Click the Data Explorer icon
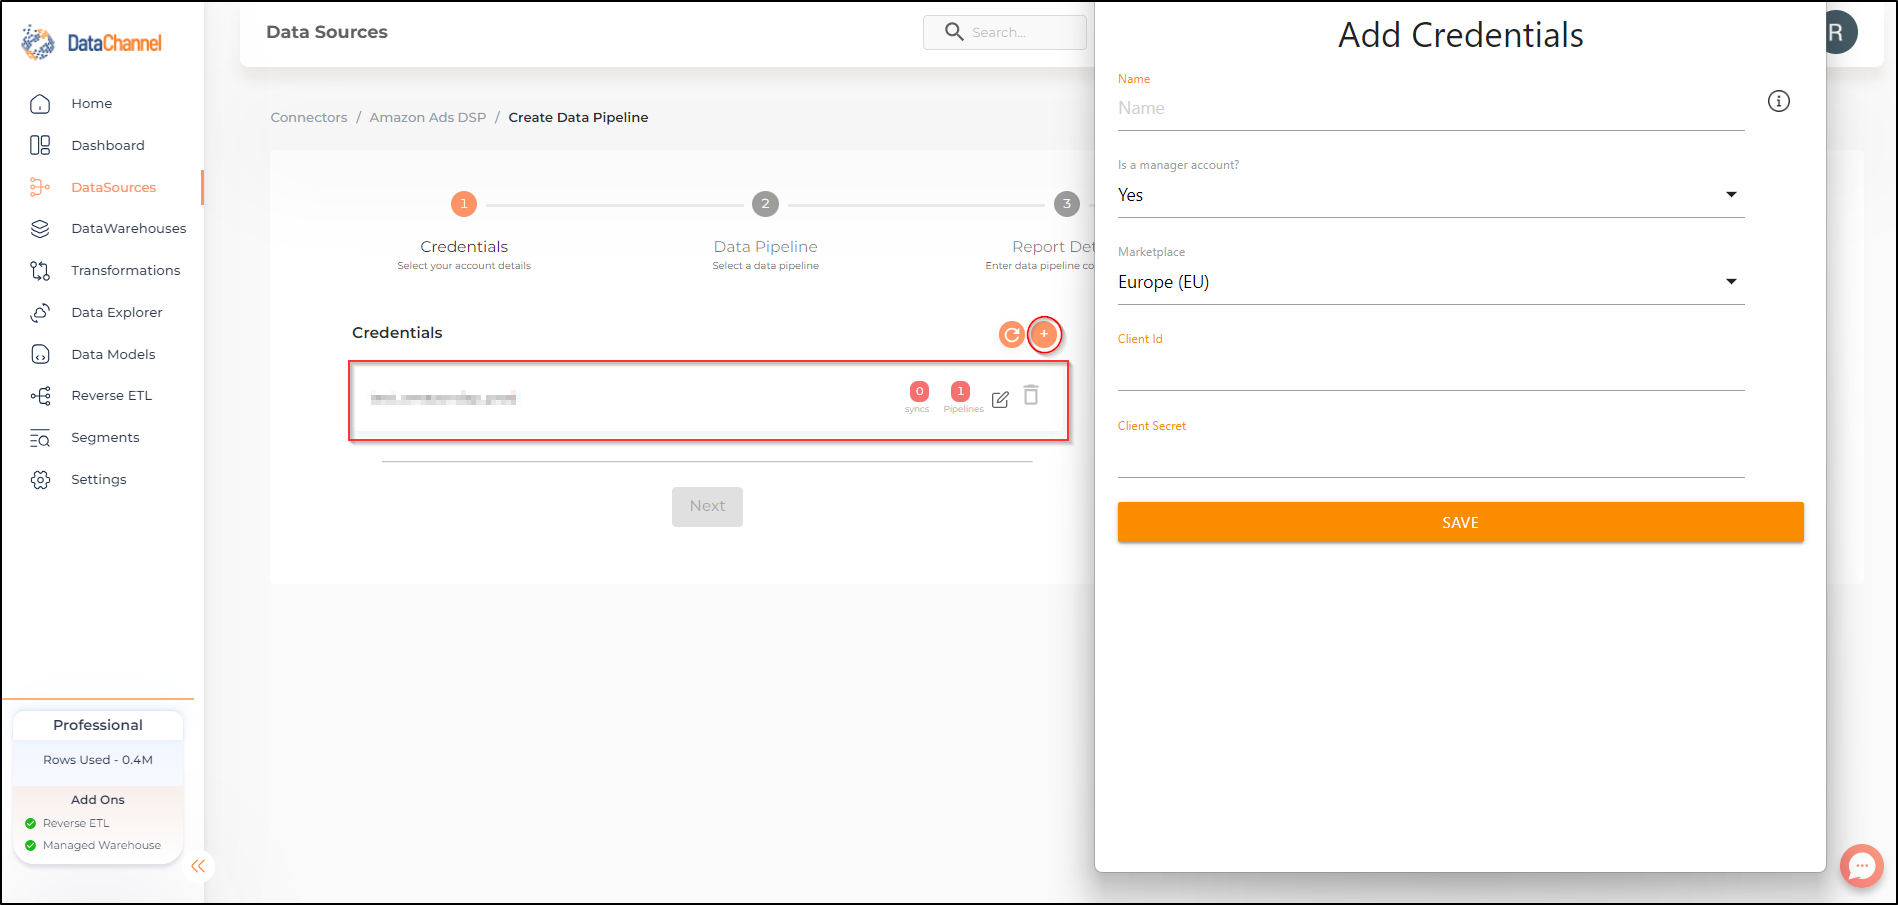The image size is (1898, 905). (40, 313)
